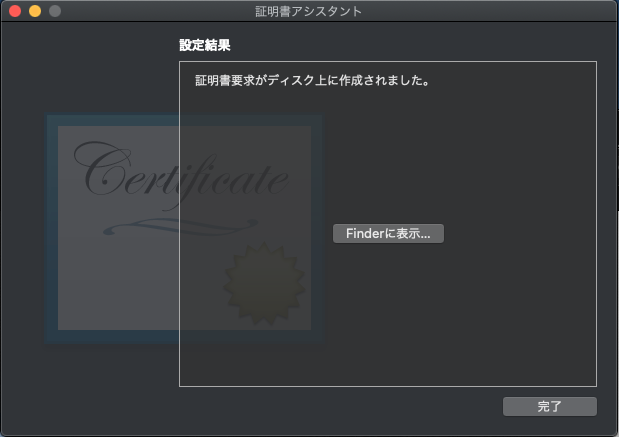Image resolution: width=619 pixels, height=437 pixels.
Task: Click the 設定結果 heading
Action: coord(205,45)
